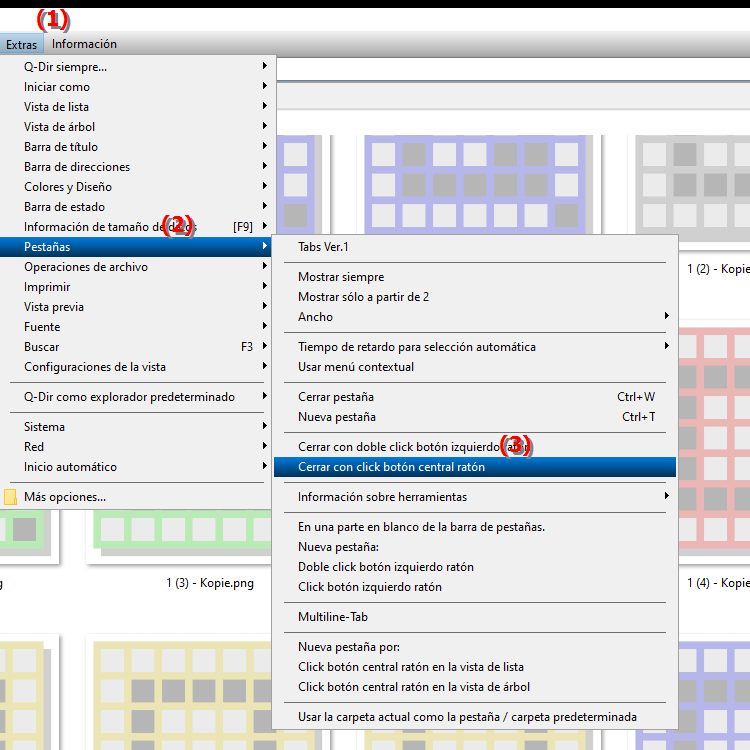
Task: Toggle central click in vista de lista
Action: [475, 667]
